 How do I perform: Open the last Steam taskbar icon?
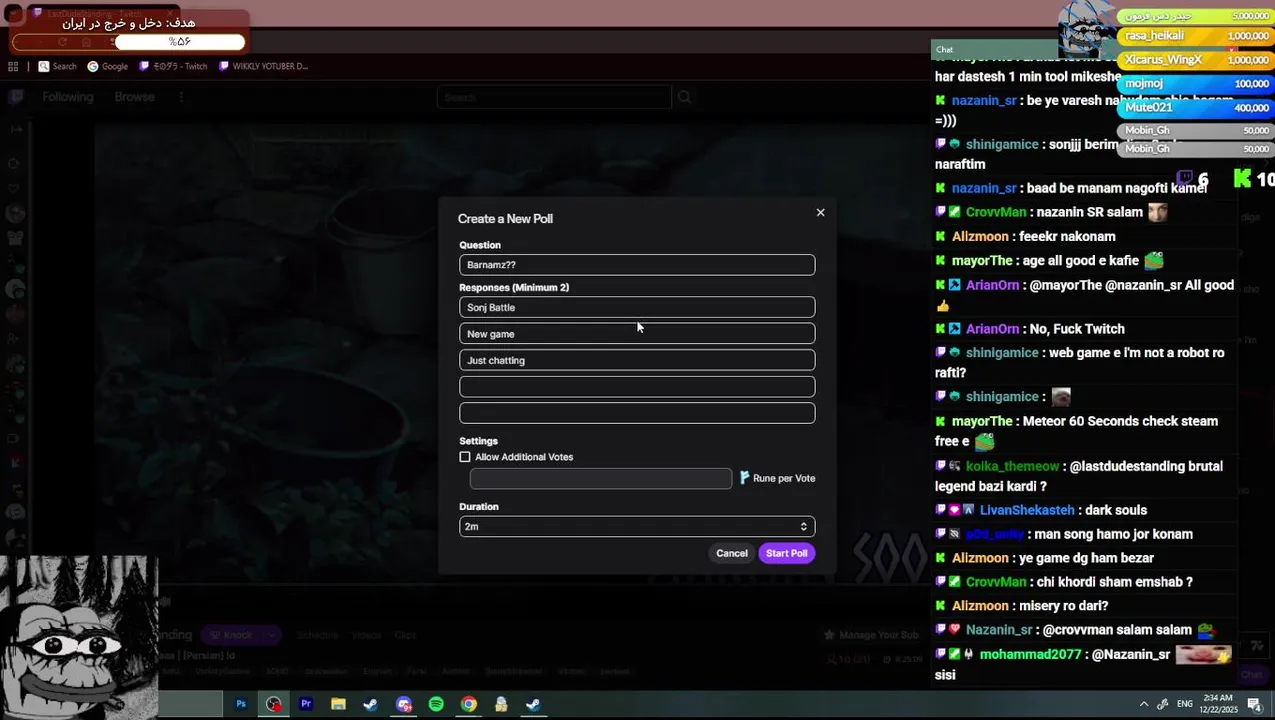tap(533, 704)
